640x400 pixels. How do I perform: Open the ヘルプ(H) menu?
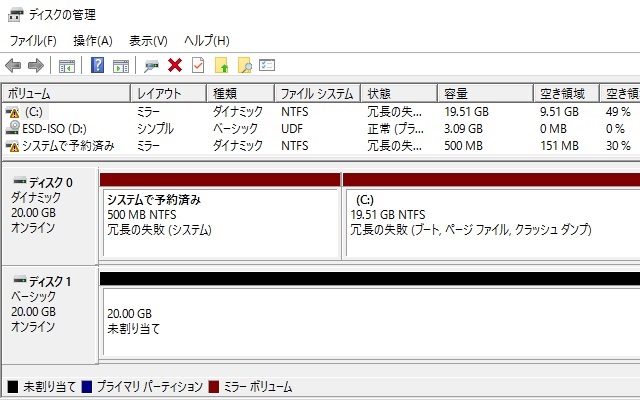(207, 41)
